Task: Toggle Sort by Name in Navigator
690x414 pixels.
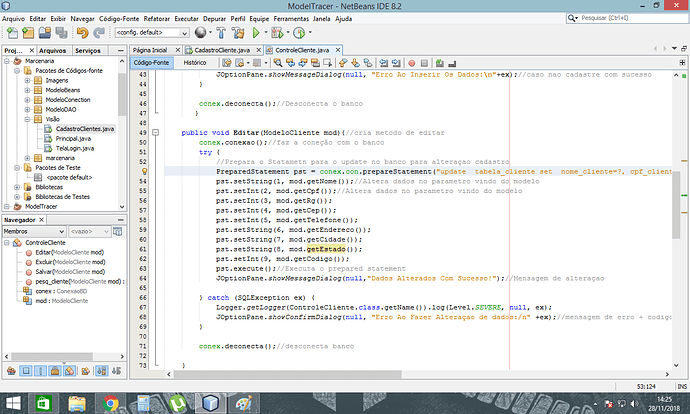Action: tap(102, 371)
